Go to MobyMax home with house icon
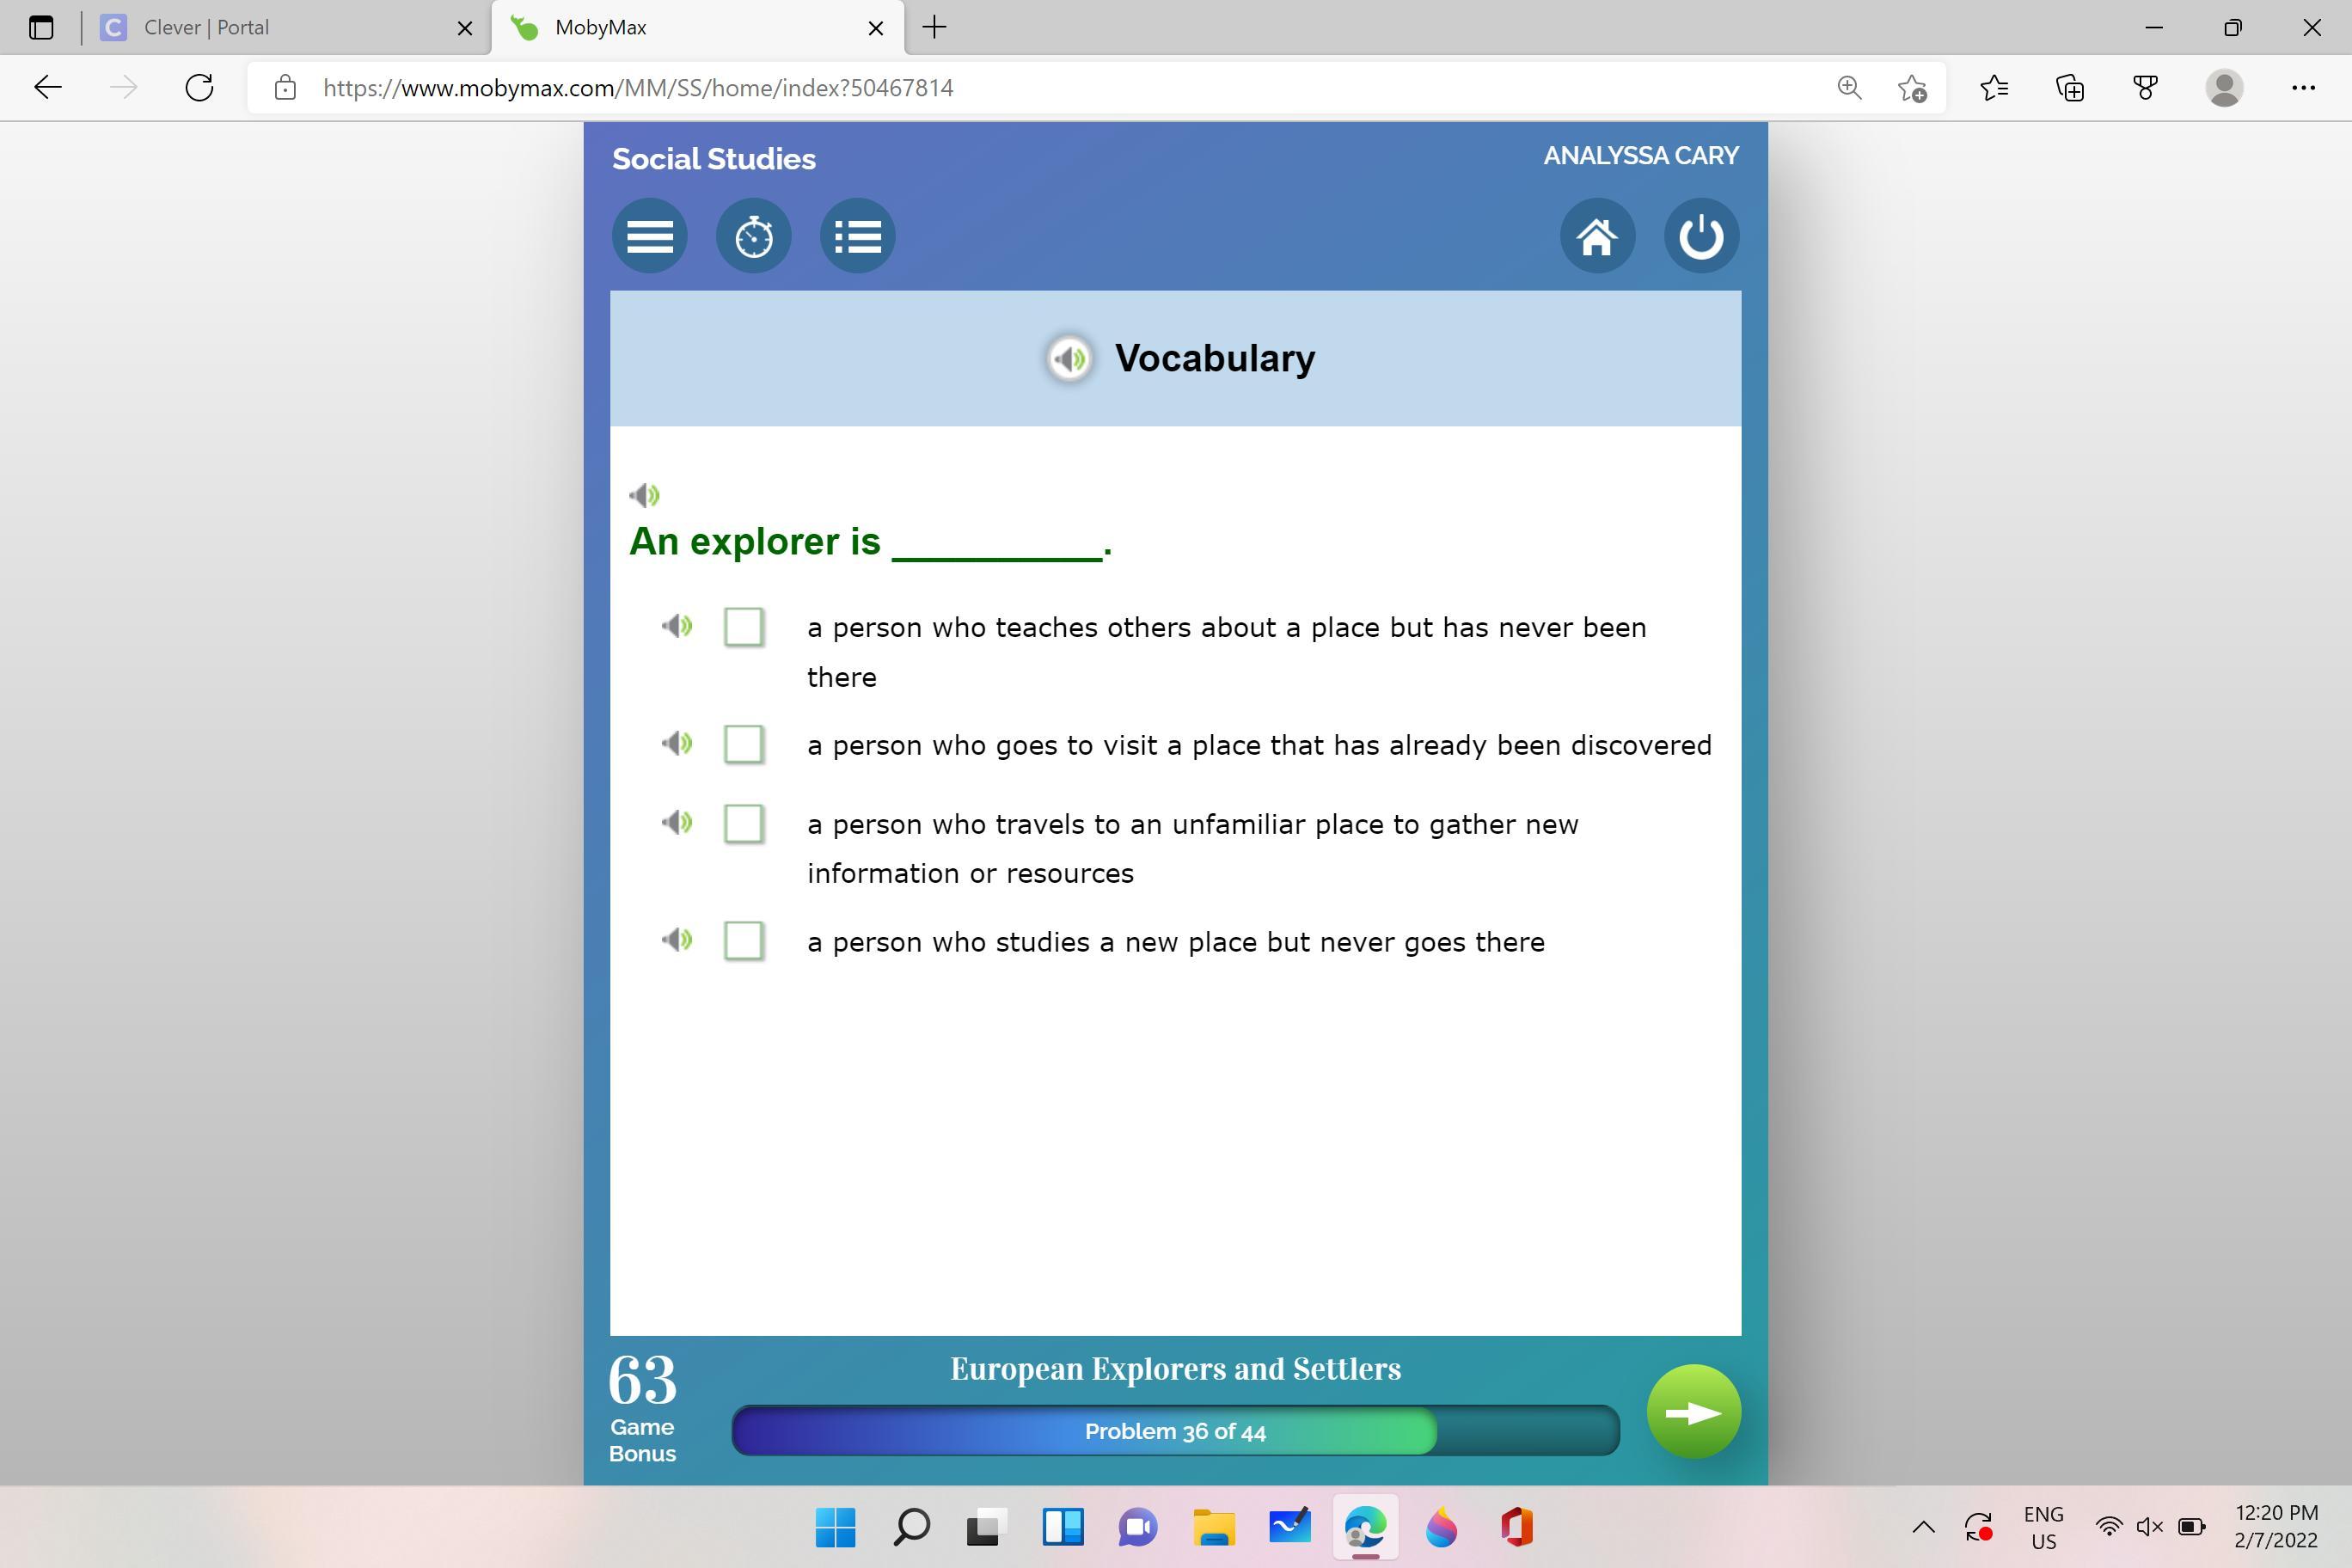Screen dimensions: 2352x1568 1597,237
